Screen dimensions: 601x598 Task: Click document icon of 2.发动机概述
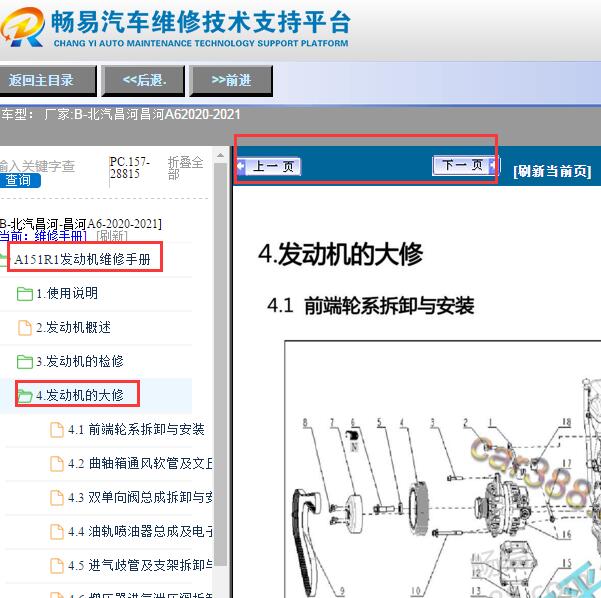pos(25,328)
